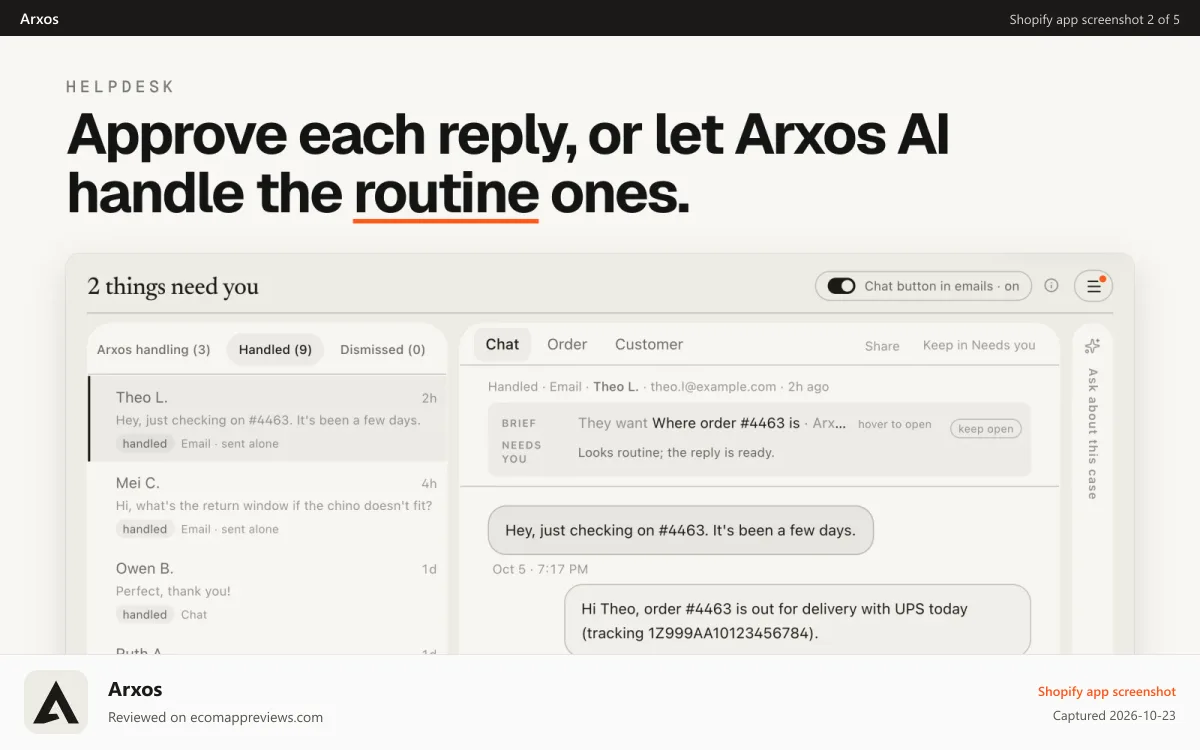This screenshot has height=750, width=1200.
Task: Open Theo L. conversation in the list
Action: [267, 419]
